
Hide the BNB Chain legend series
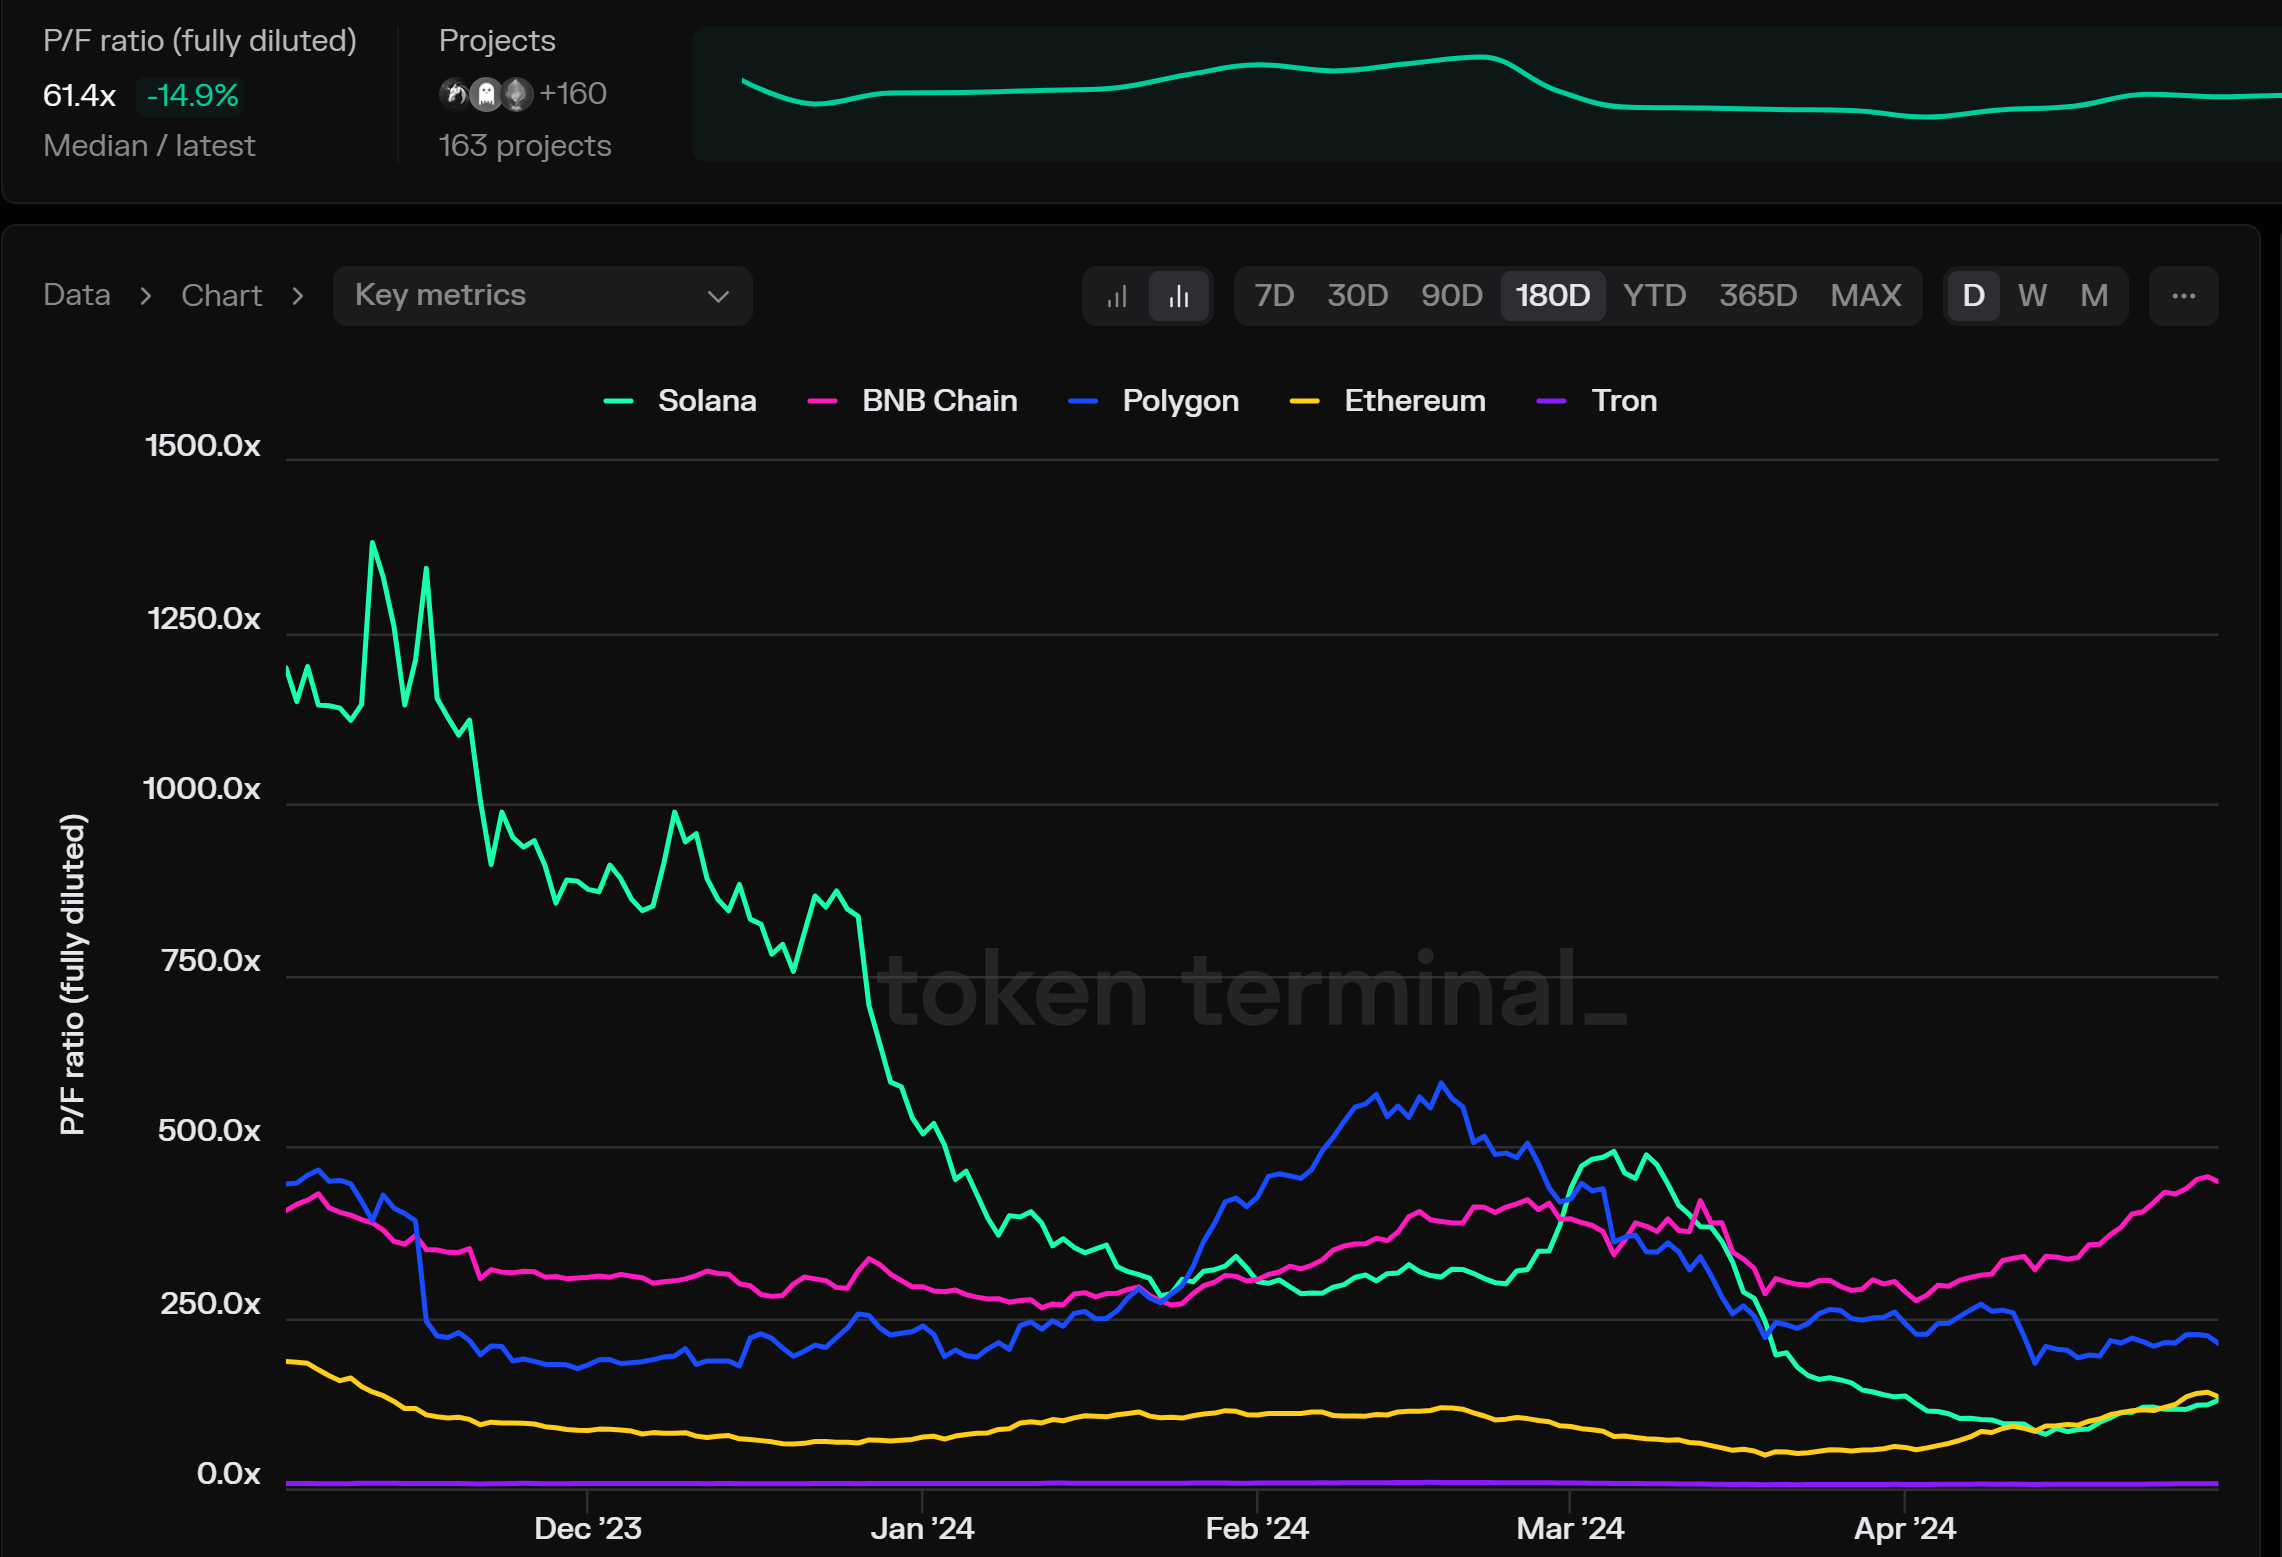938,401
